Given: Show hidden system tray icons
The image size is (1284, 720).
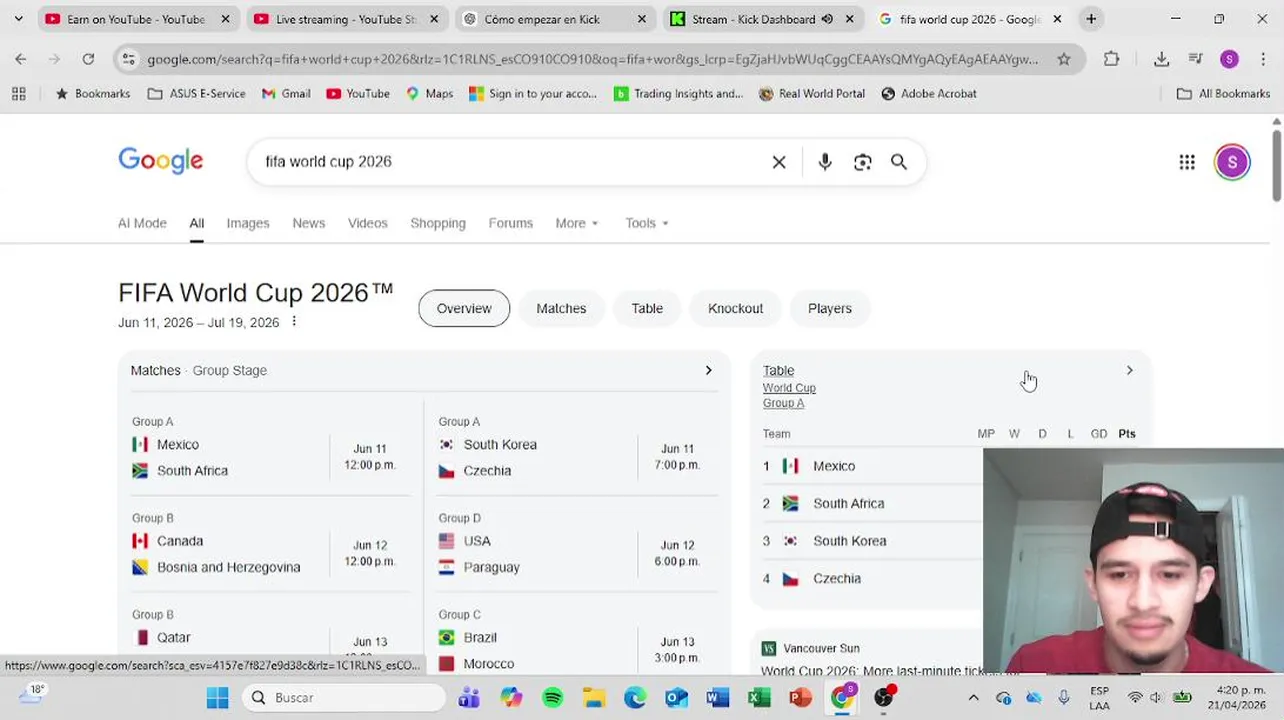Looking at the screenshot, I should coord(973,697).
